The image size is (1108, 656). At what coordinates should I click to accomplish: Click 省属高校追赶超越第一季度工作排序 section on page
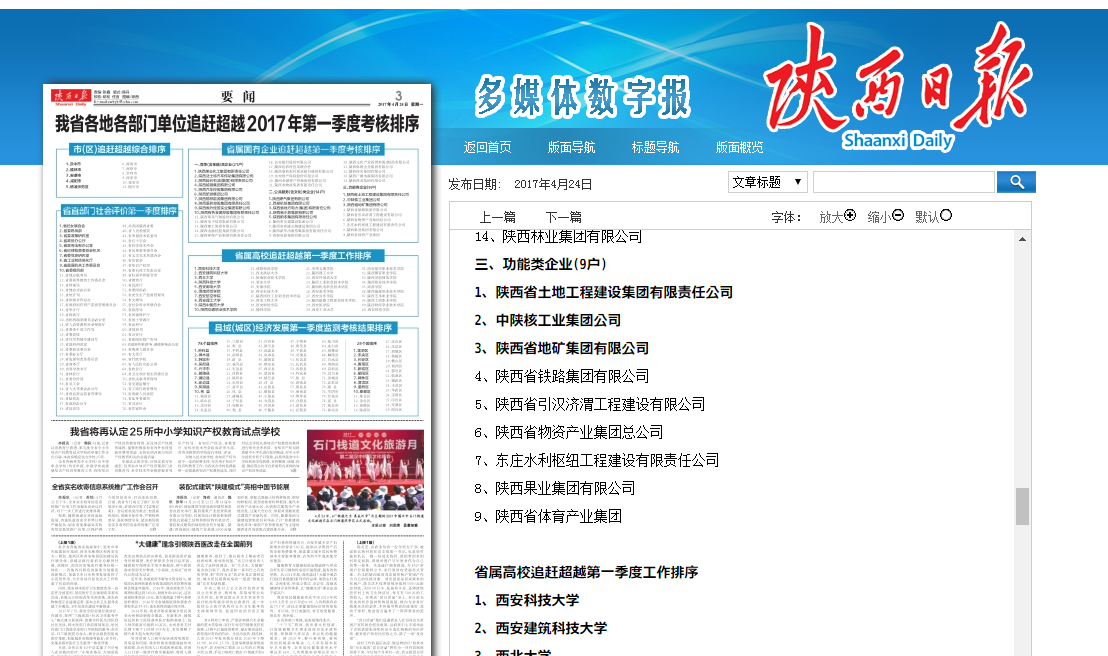coord(304,256)
